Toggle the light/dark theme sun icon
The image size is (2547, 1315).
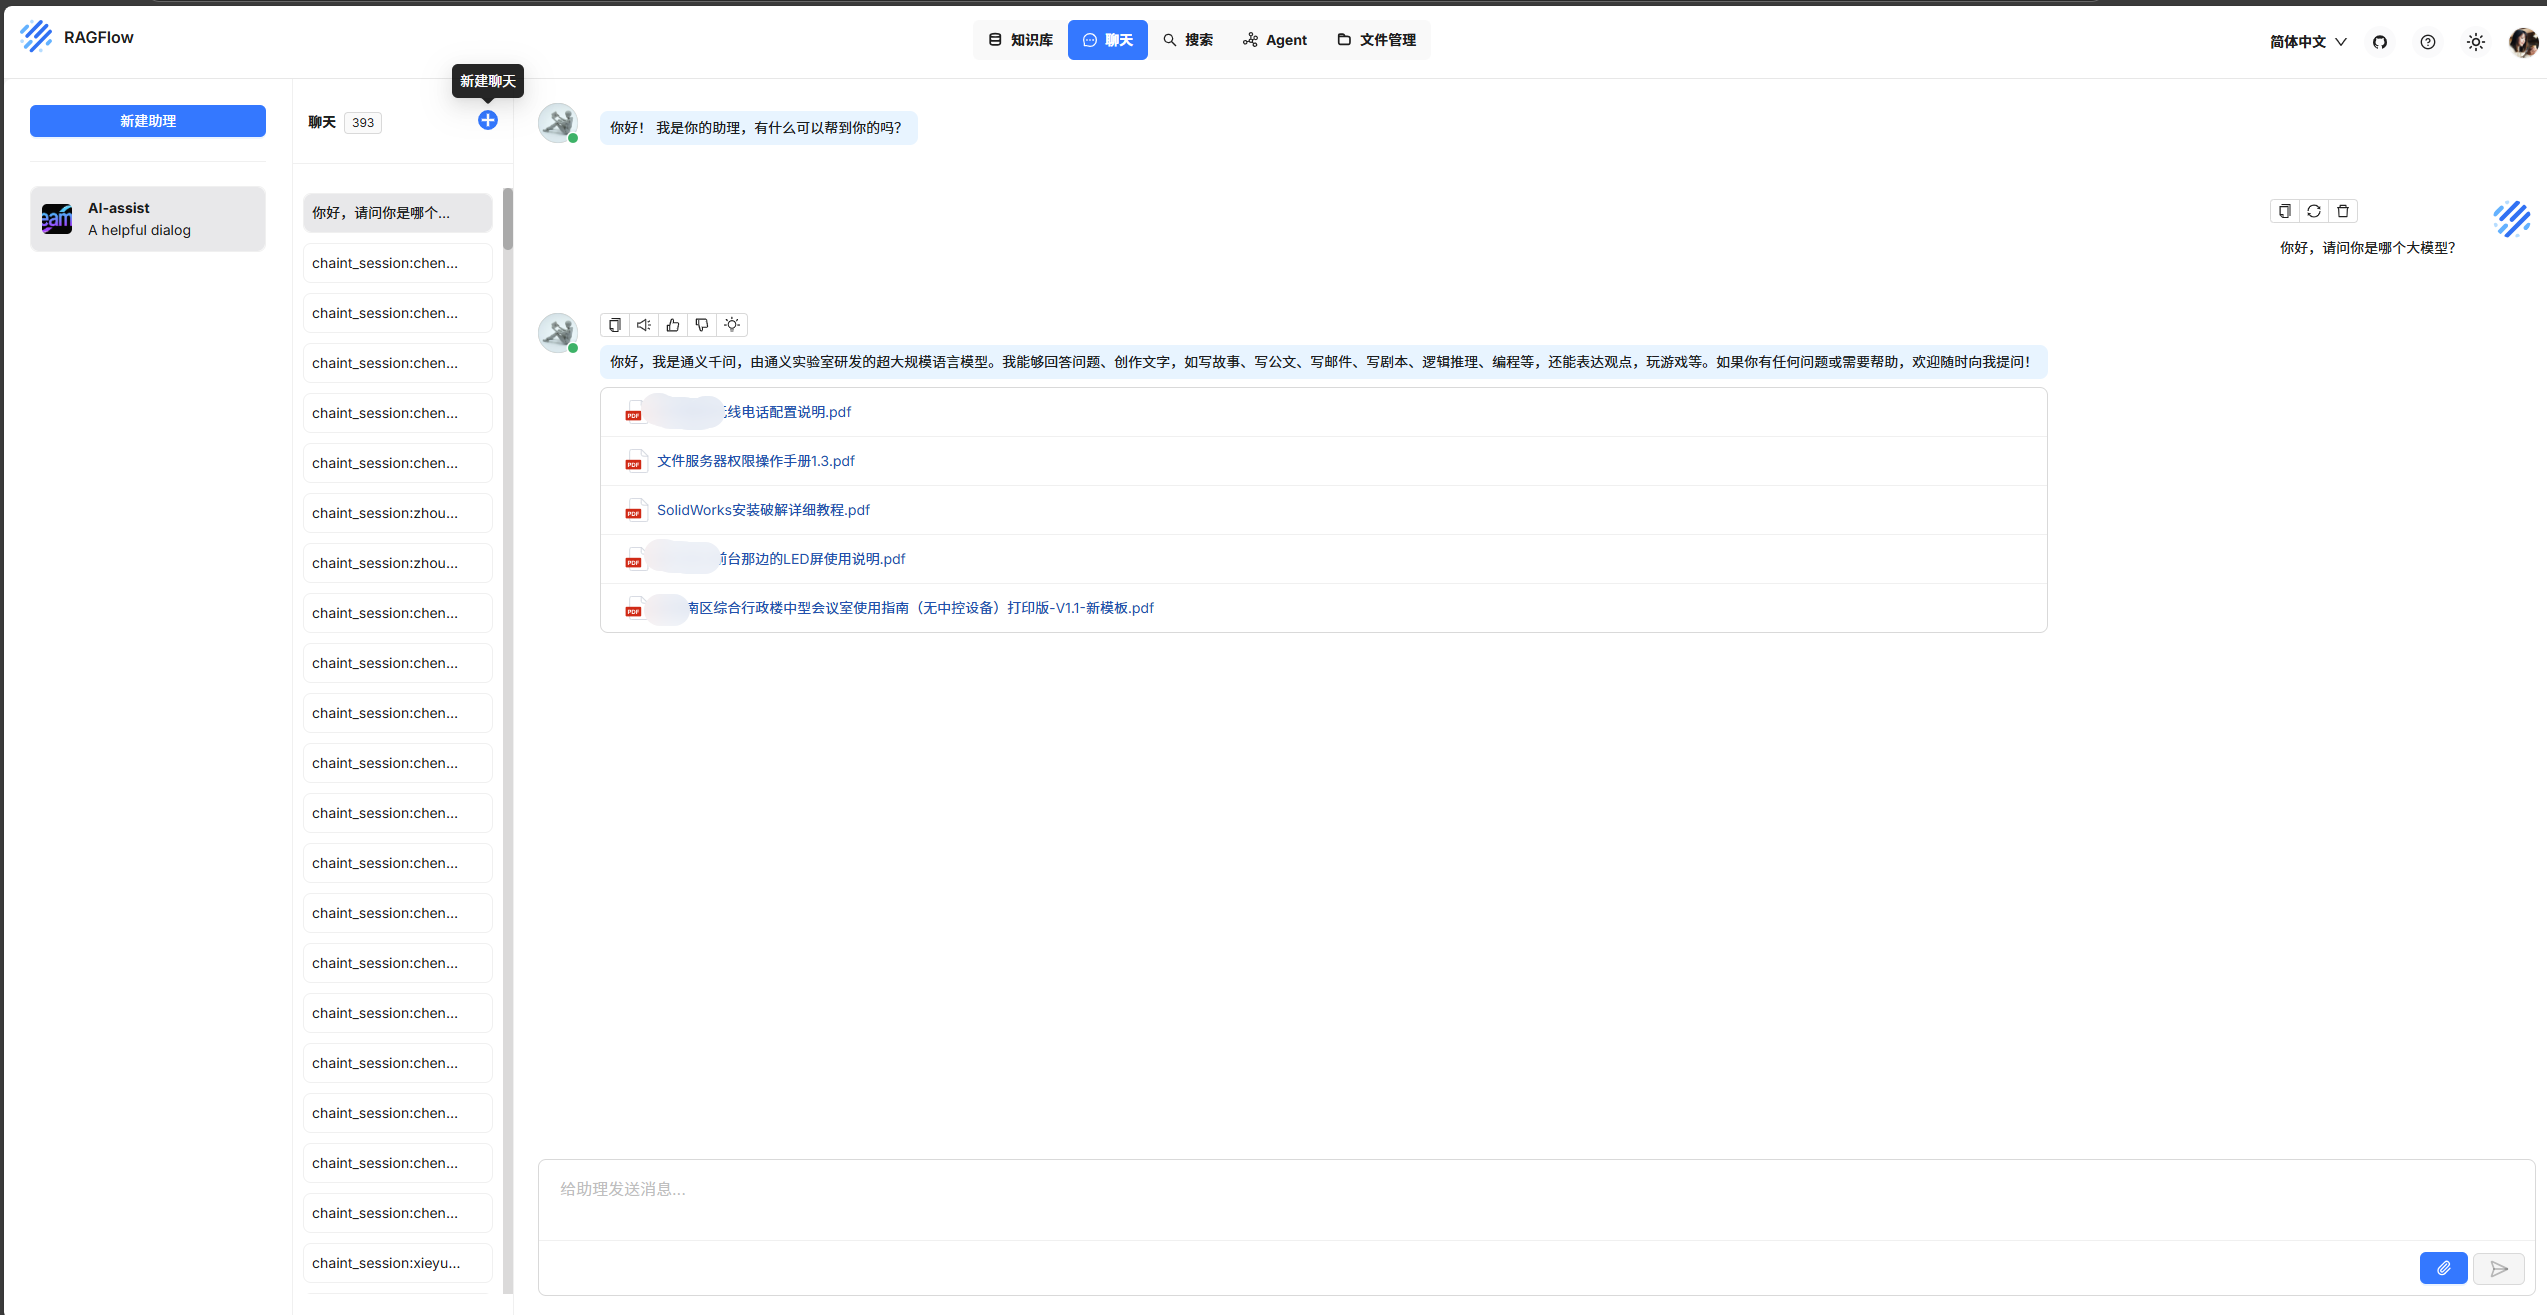tap(2475, 42)
